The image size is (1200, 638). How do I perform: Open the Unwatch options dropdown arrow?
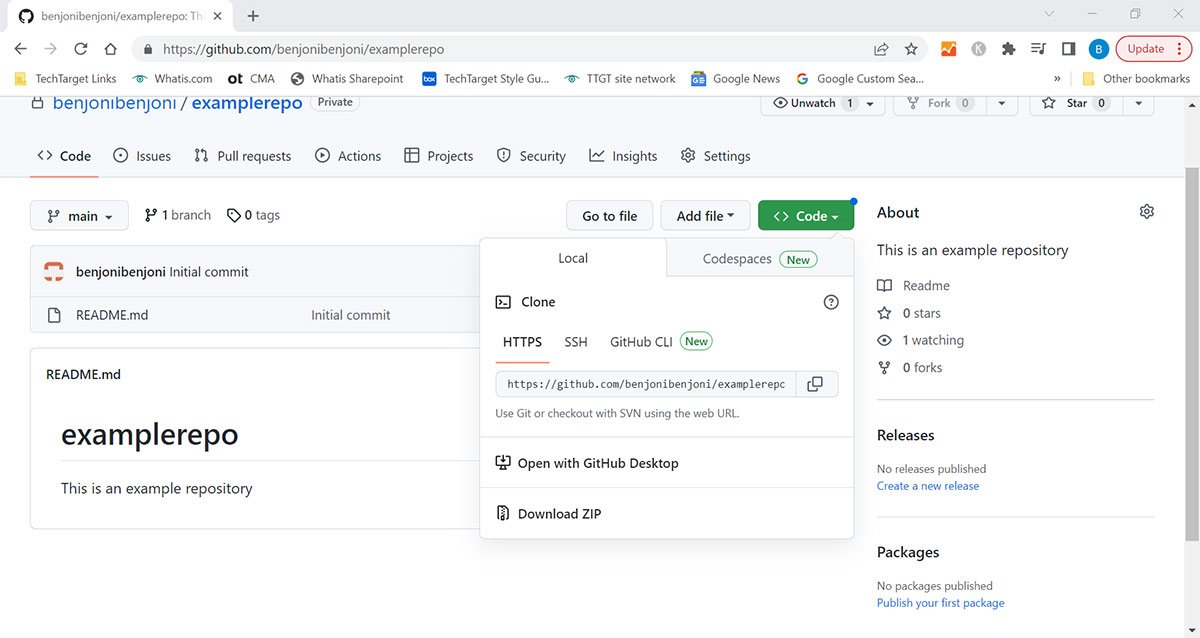870,103
